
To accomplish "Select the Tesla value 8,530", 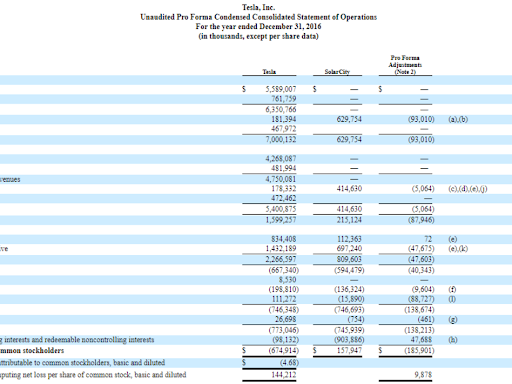I will (x=287, y=280).
